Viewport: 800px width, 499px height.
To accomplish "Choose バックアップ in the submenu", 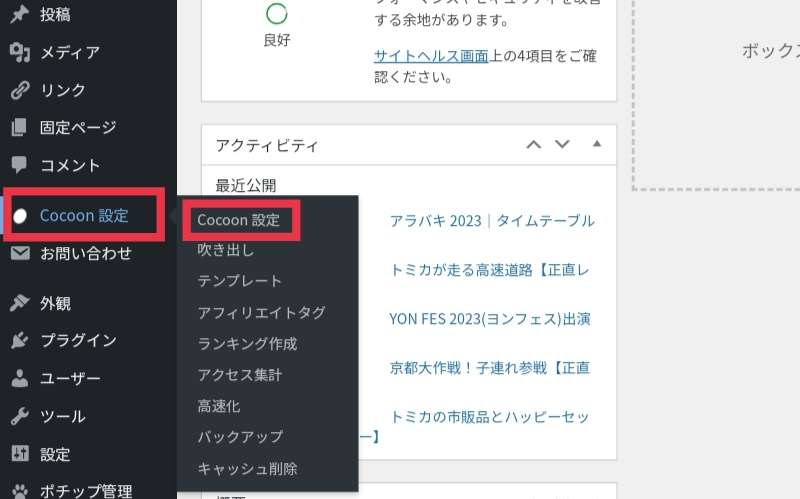I will coord(240,437).
